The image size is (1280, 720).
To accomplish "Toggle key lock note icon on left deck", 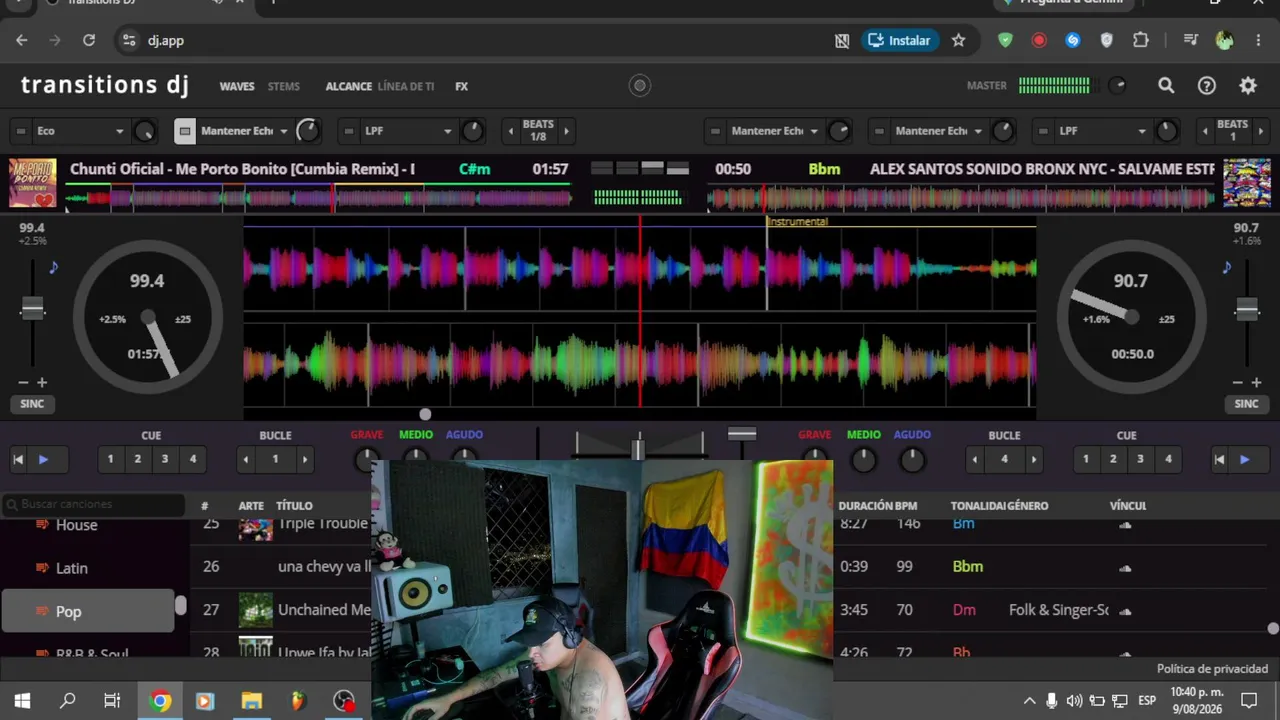I will point(54,267).
